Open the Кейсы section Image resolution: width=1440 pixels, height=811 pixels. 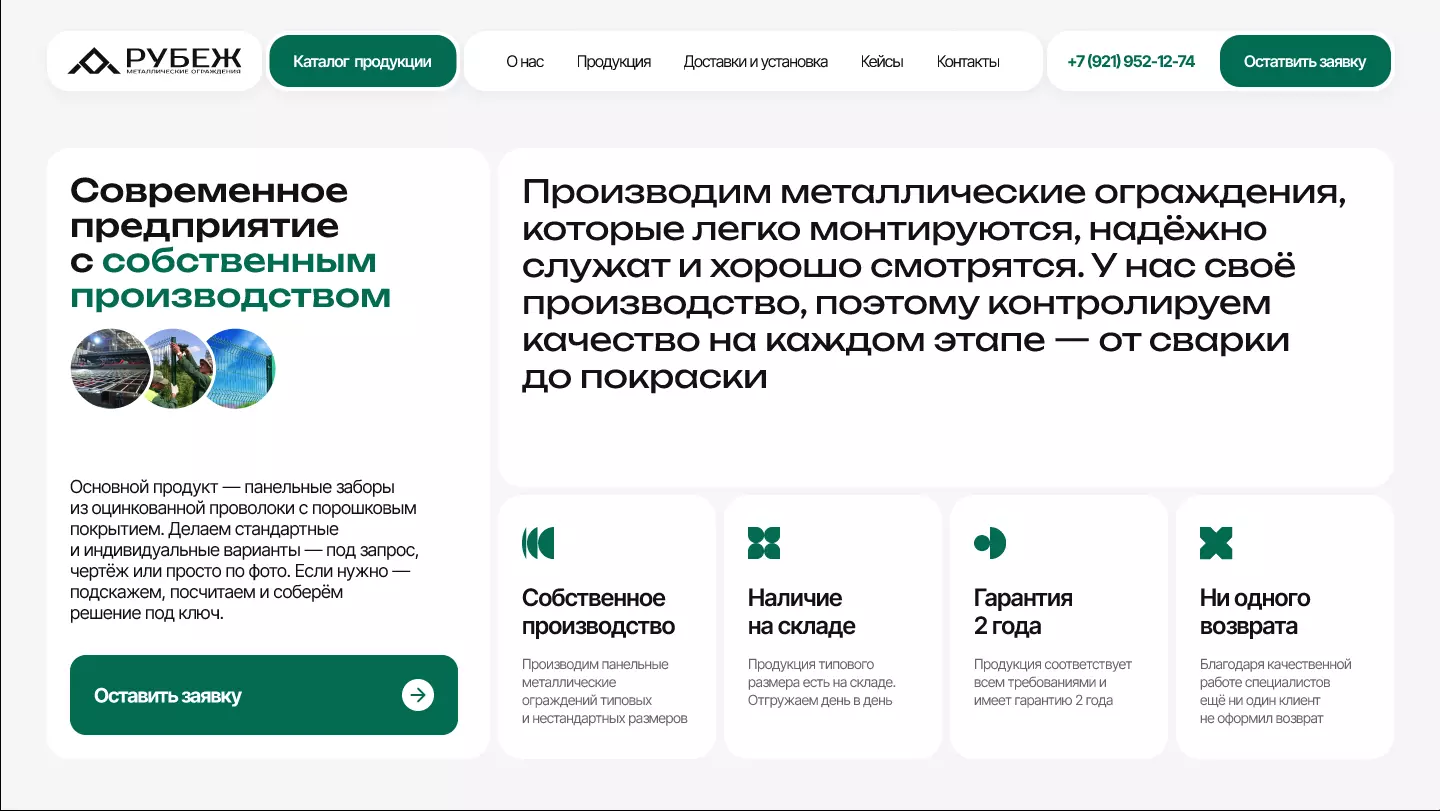tap(882, 61)
